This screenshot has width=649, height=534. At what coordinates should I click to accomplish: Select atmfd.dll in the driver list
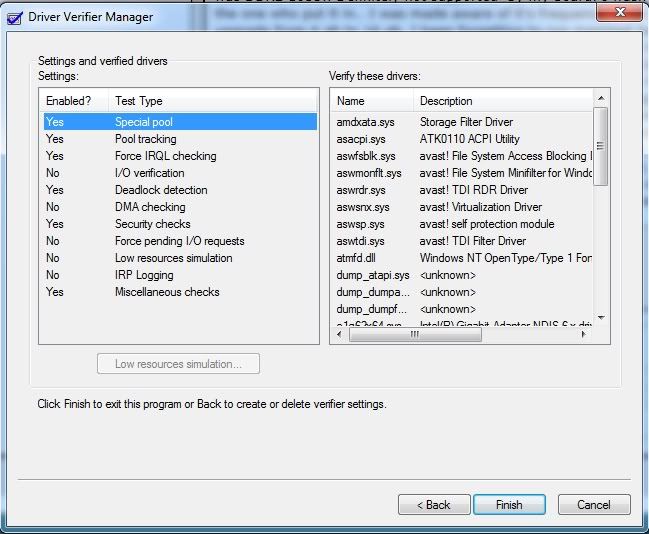(356, 258)
